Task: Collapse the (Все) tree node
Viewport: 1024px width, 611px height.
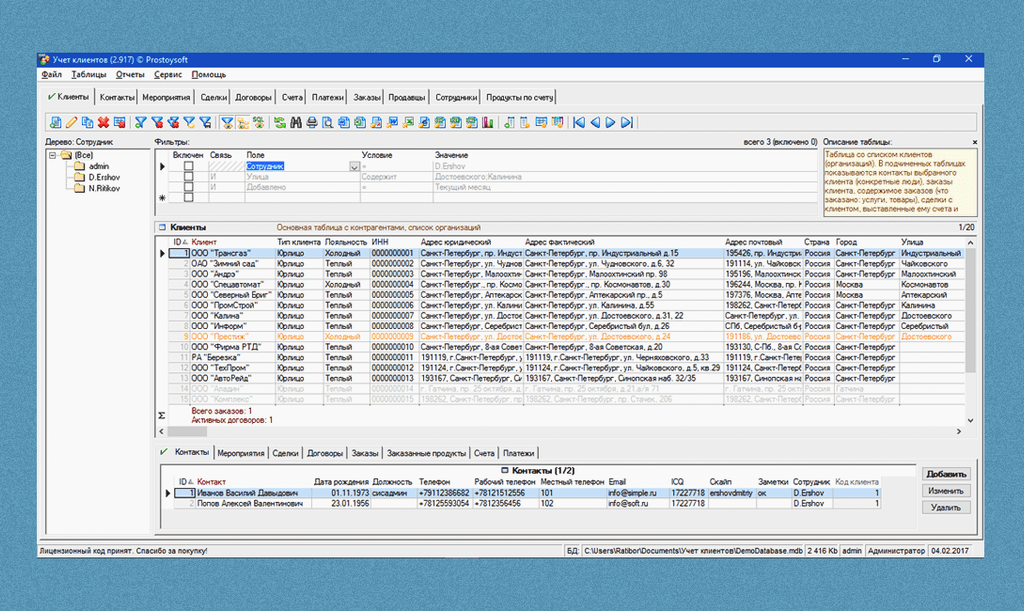Action: [52, 155]
